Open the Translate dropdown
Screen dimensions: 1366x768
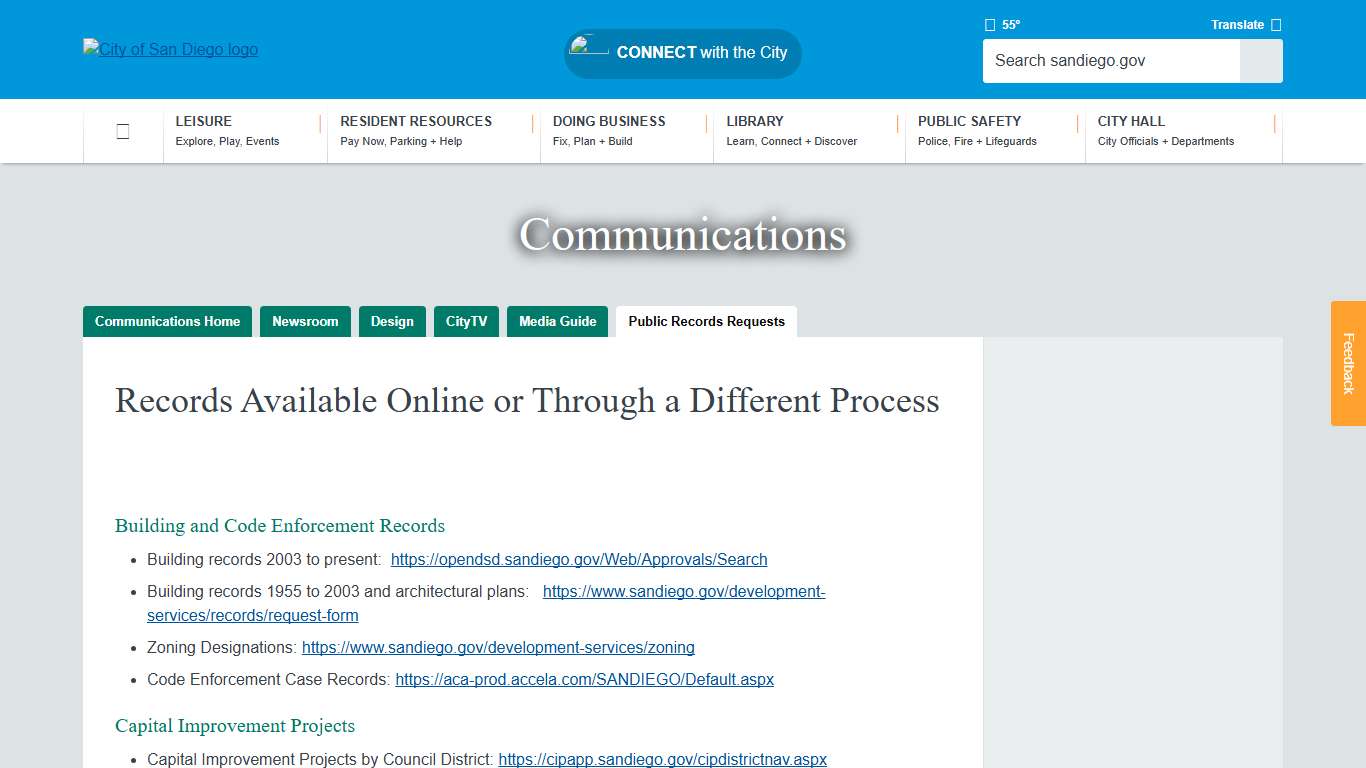pos(1238,24)
